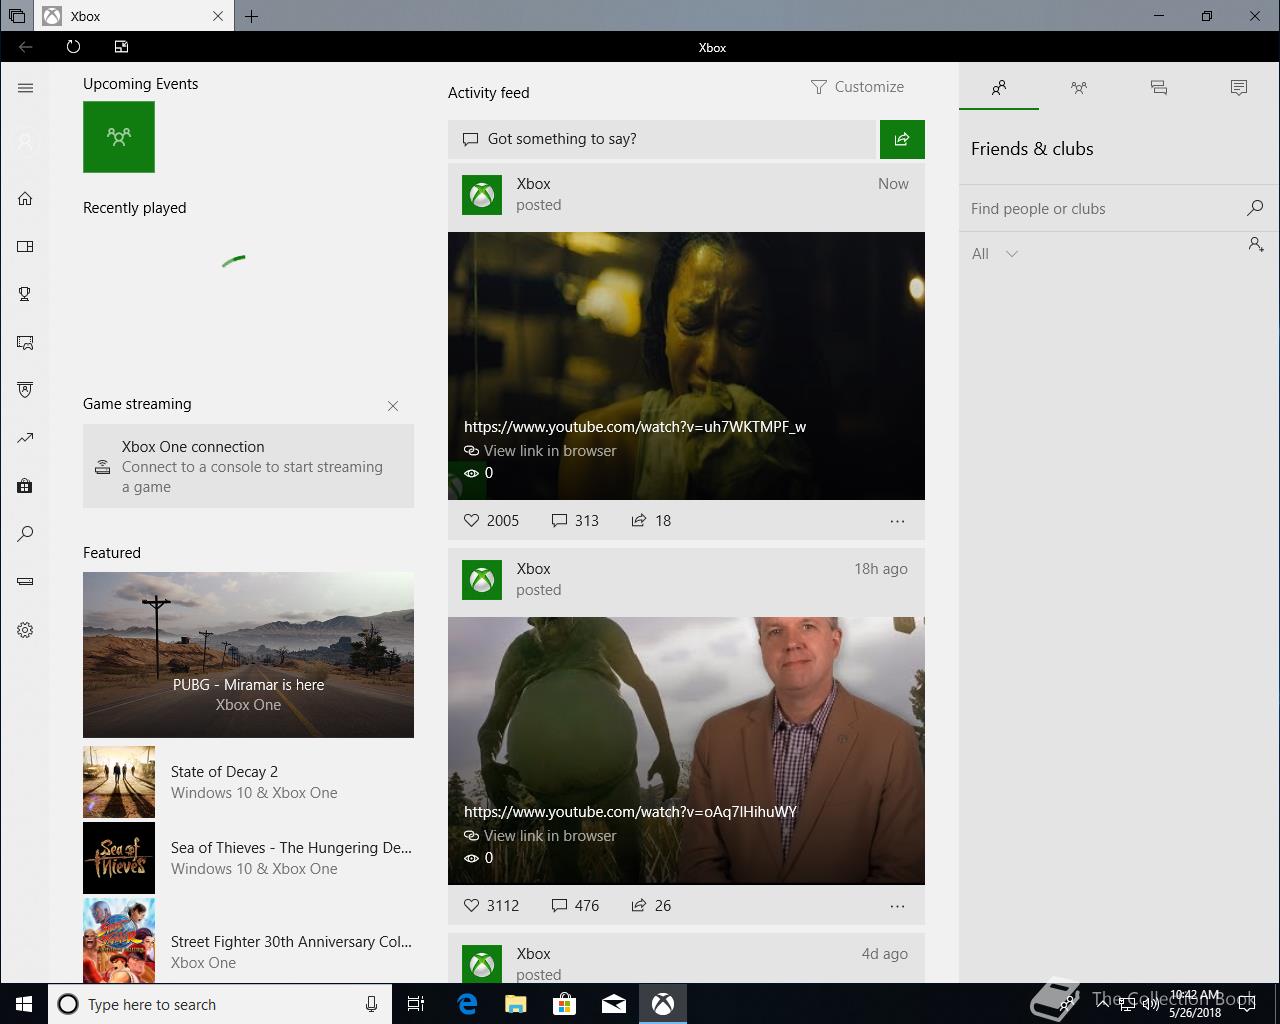Open View link in browser, first post

[540, 450]
